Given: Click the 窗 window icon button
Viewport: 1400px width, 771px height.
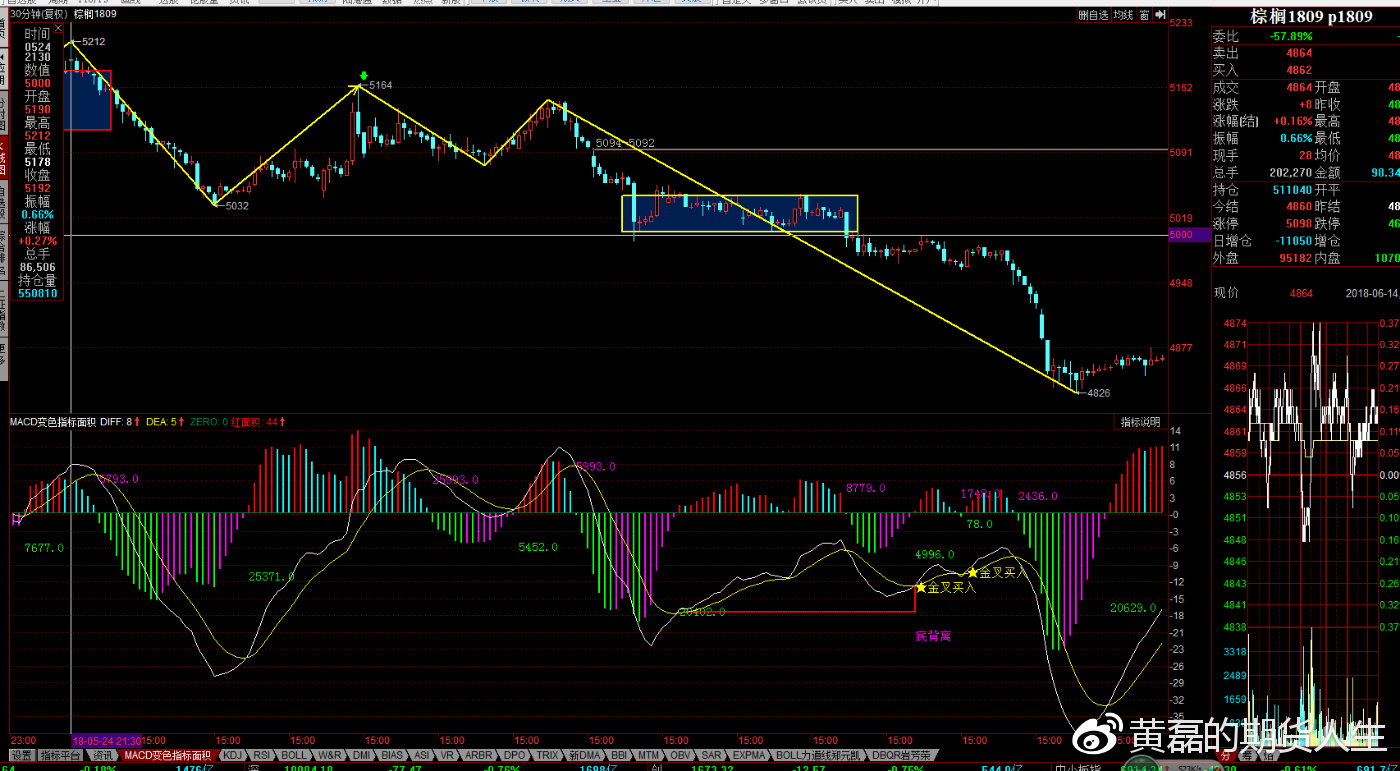Looking at the screenshot, I should (1146, 15).
